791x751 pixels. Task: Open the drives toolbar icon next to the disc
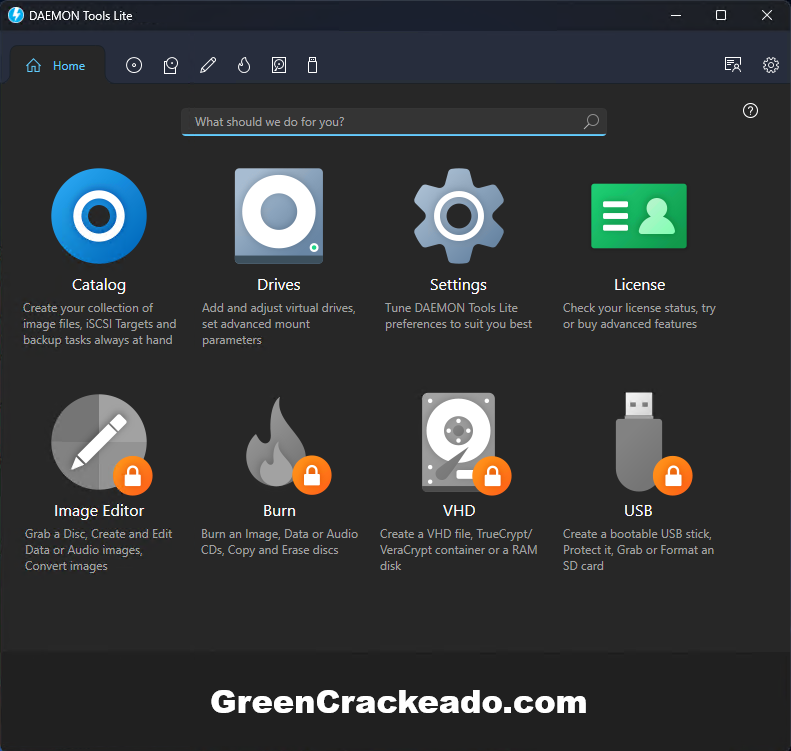(171, 65)
